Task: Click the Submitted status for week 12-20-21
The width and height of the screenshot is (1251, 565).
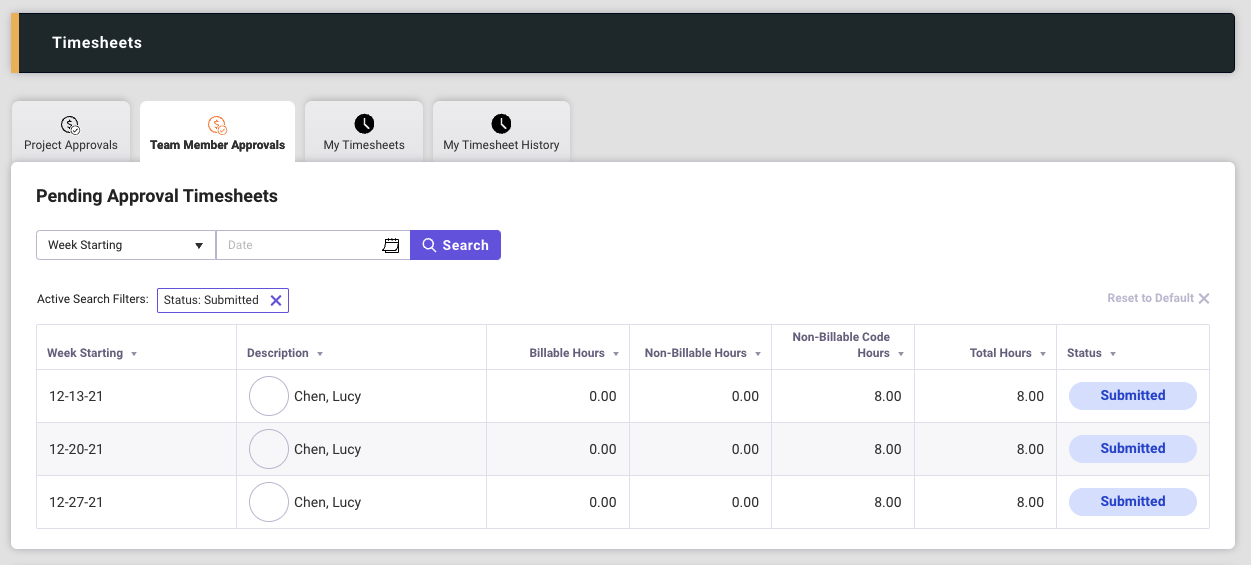Action: coord(1132,449)
